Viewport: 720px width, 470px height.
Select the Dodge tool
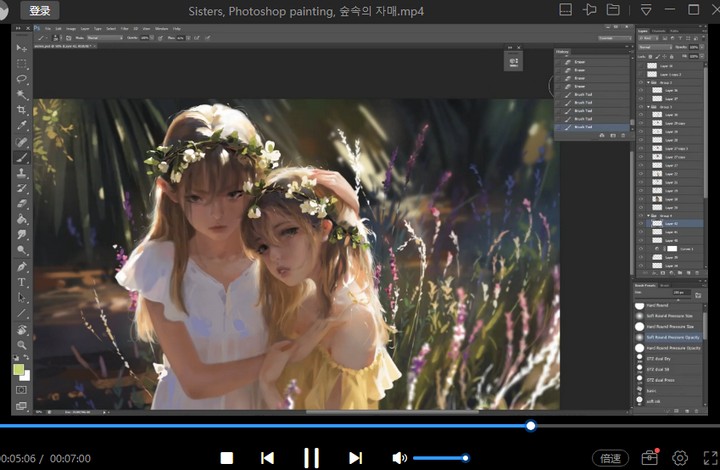click(21, 250)
